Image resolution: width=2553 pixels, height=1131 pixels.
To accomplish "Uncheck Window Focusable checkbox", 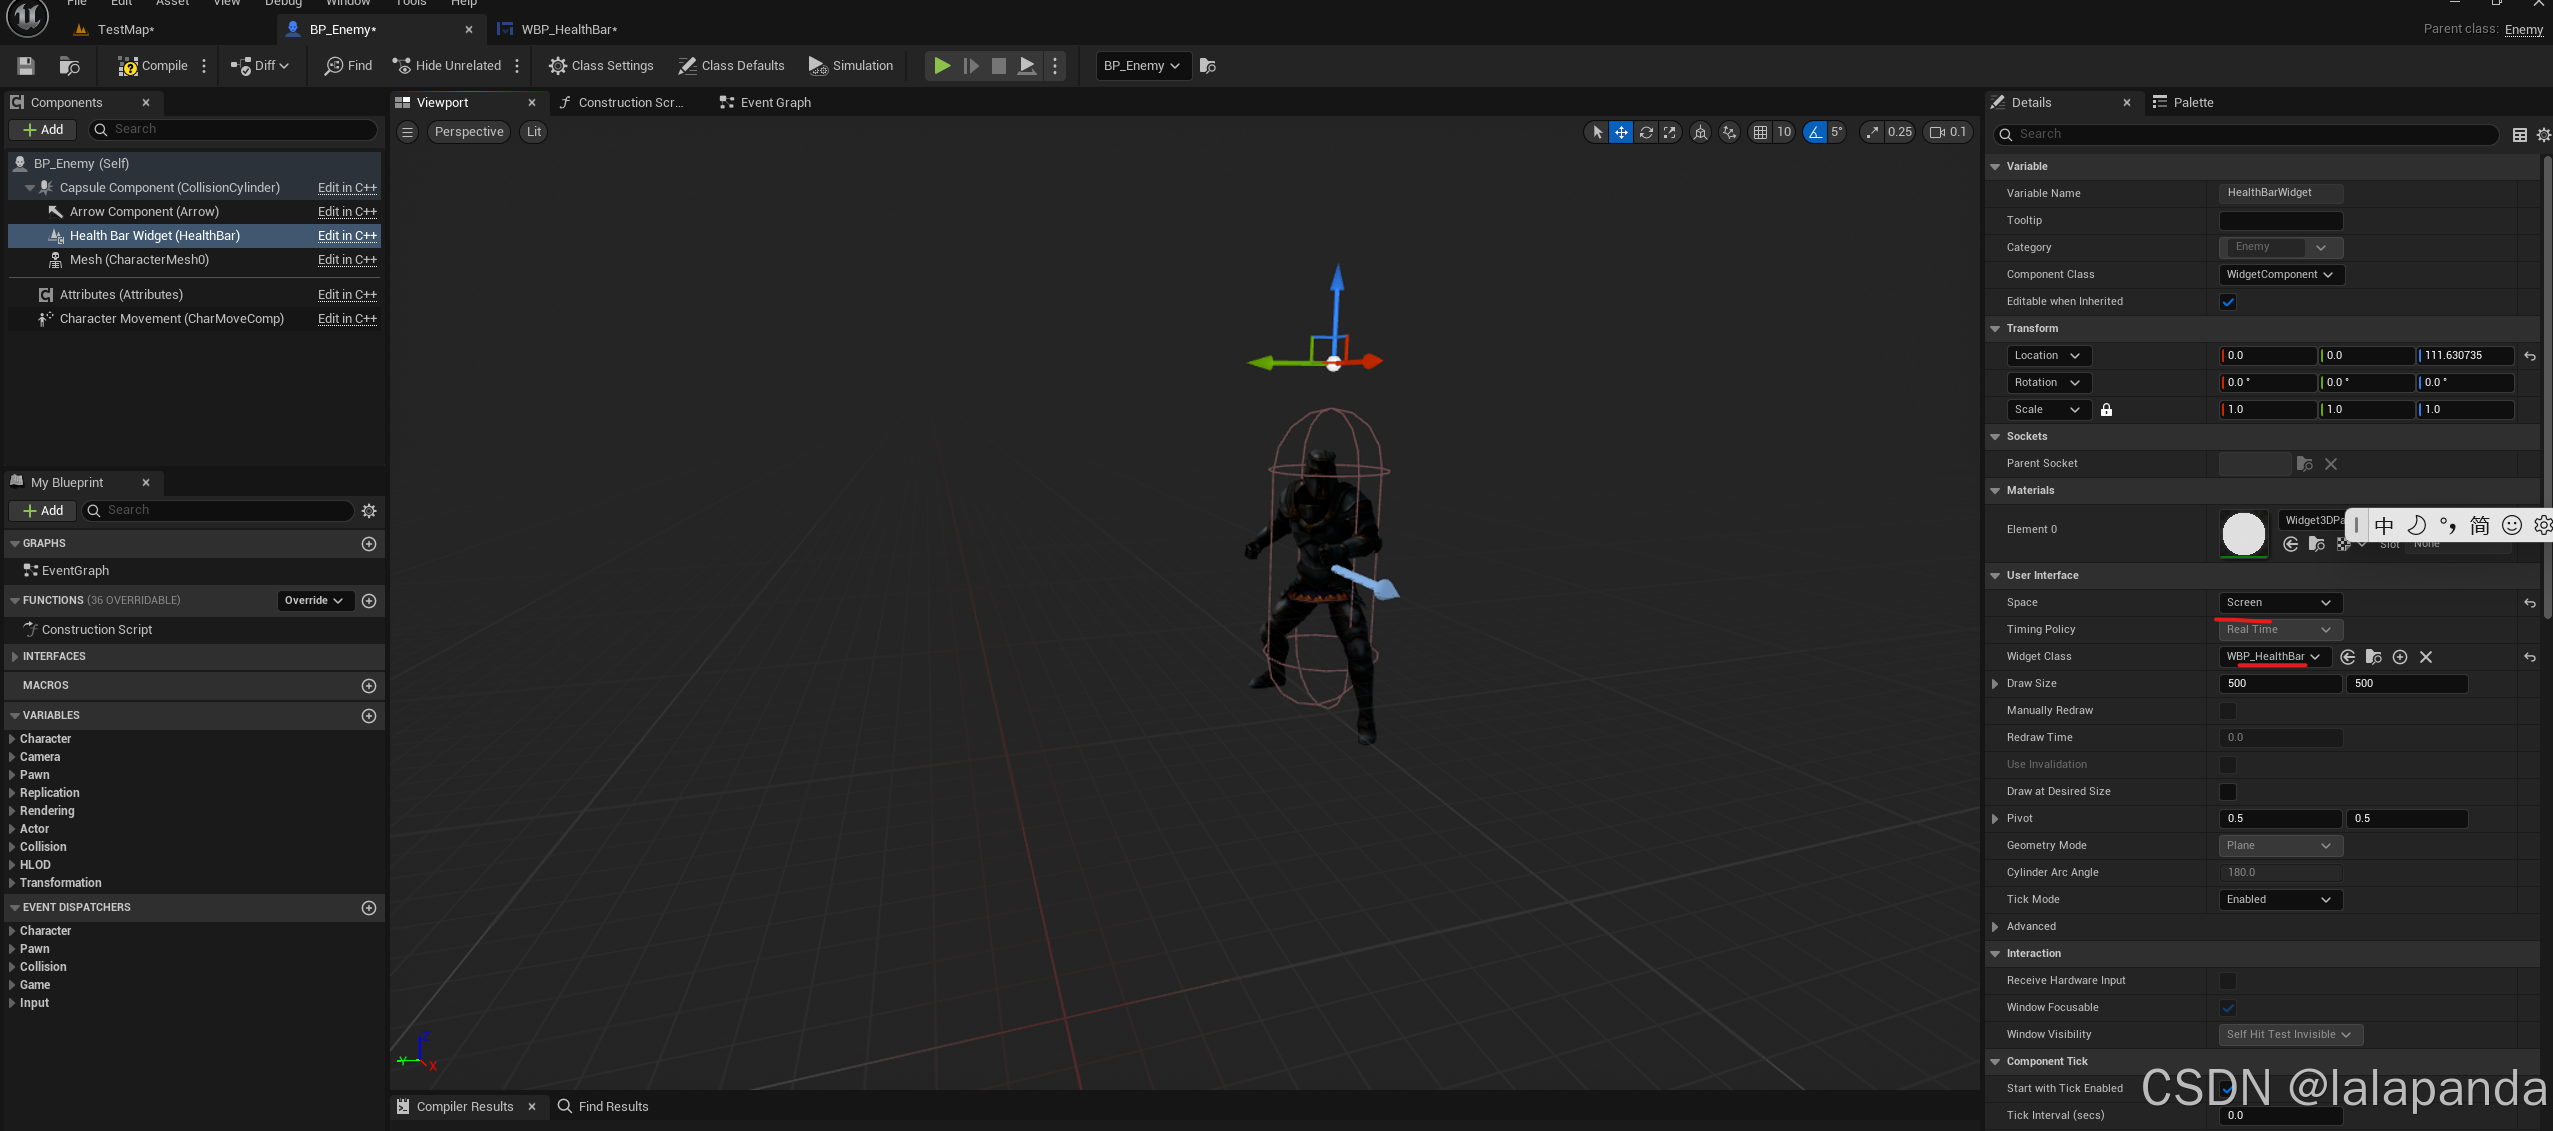I will pyautogui.click(x=2228, y=1008).
